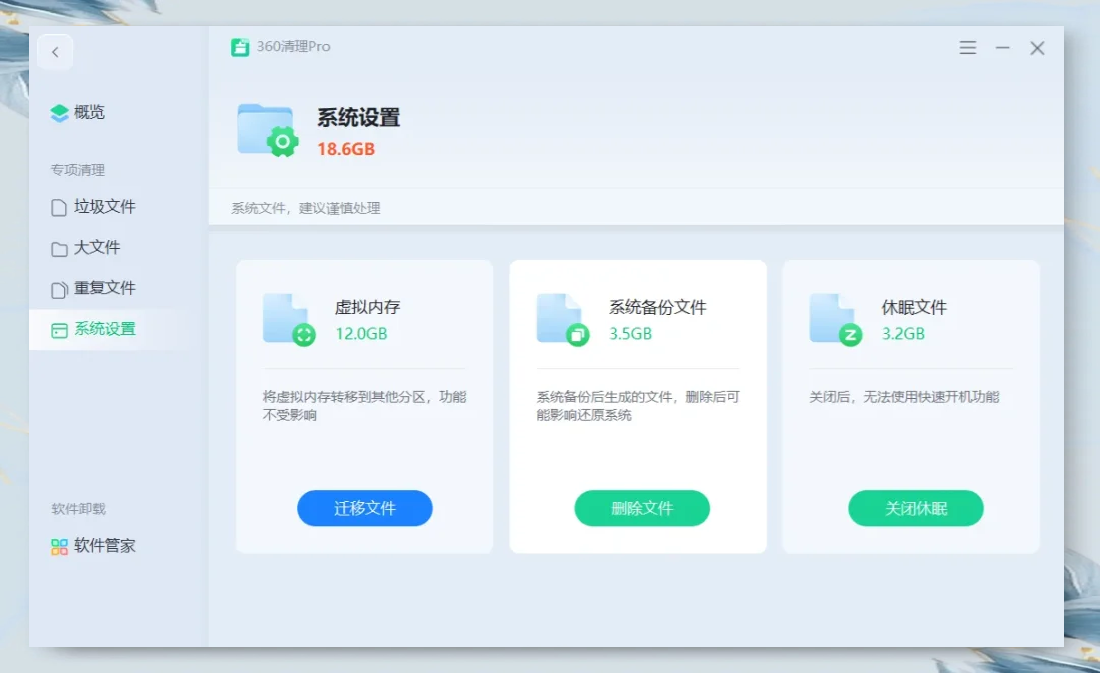Click the 休眠文件 file icon
The height and width of the screenshot is (673, 1100).
click(836, 320)
